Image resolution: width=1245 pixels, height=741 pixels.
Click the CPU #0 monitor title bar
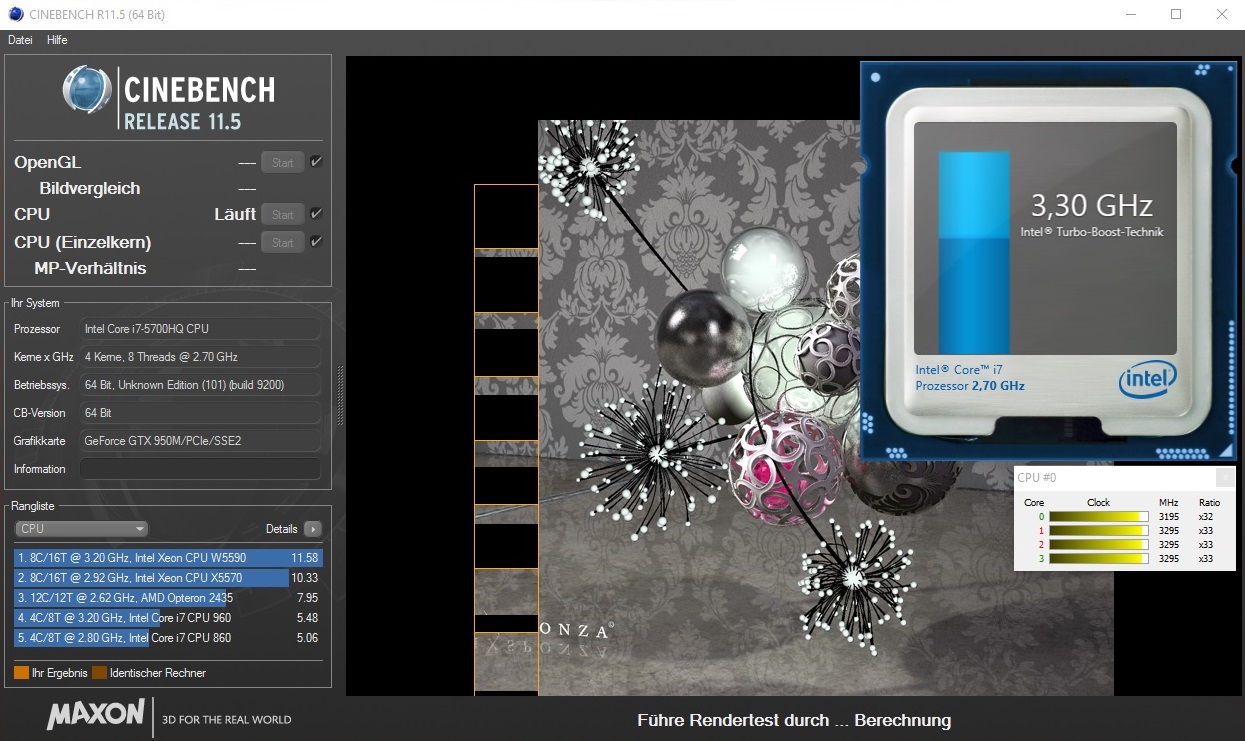click(1115, 478)
